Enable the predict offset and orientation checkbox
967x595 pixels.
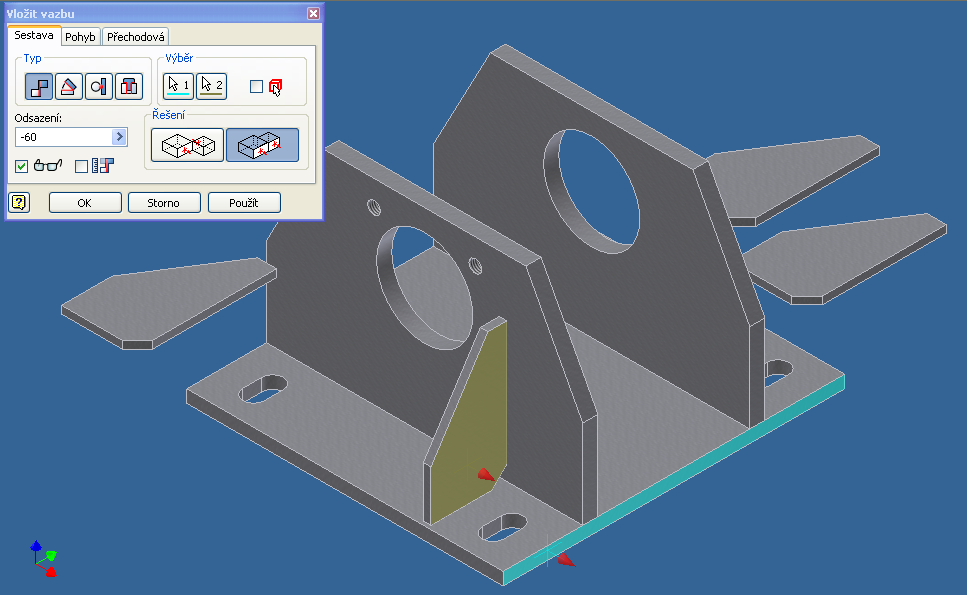click(x=82, y=166)
